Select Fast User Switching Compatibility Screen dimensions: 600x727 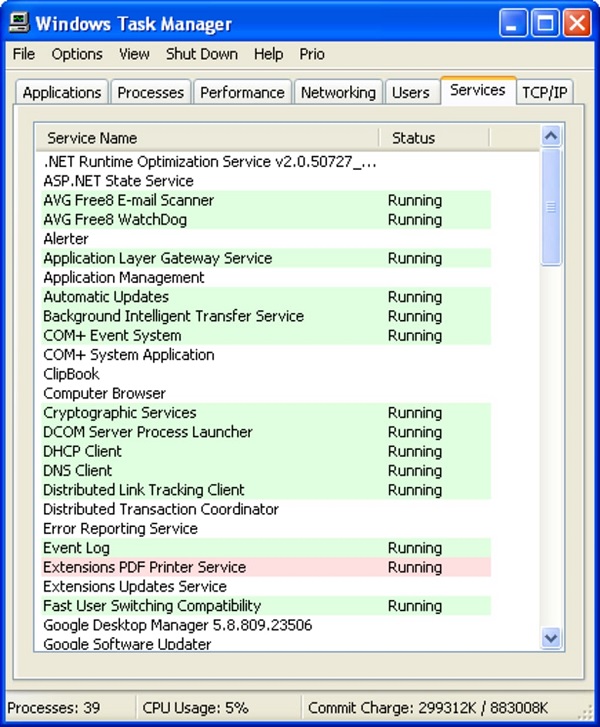pos(266,606)
